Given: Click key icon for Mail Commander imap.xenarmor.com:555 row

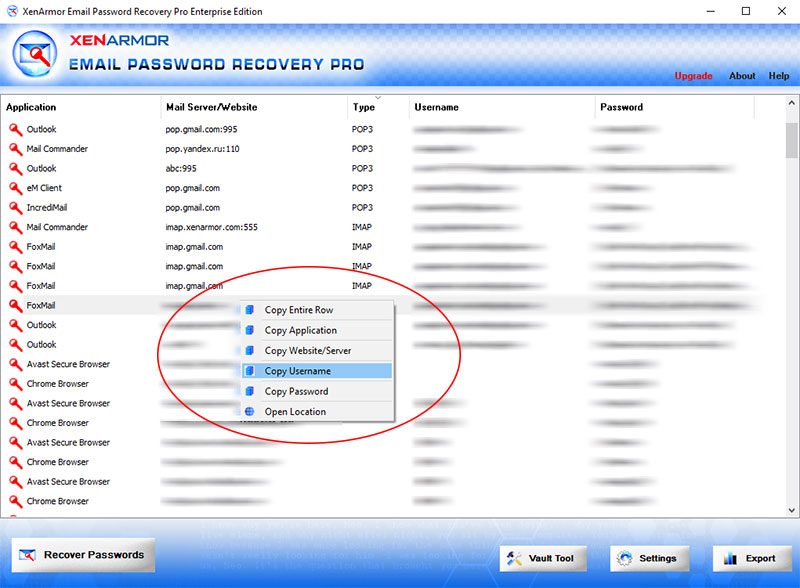Looking at the screenshot, I should pyautogui.click(x=16, y=227).
